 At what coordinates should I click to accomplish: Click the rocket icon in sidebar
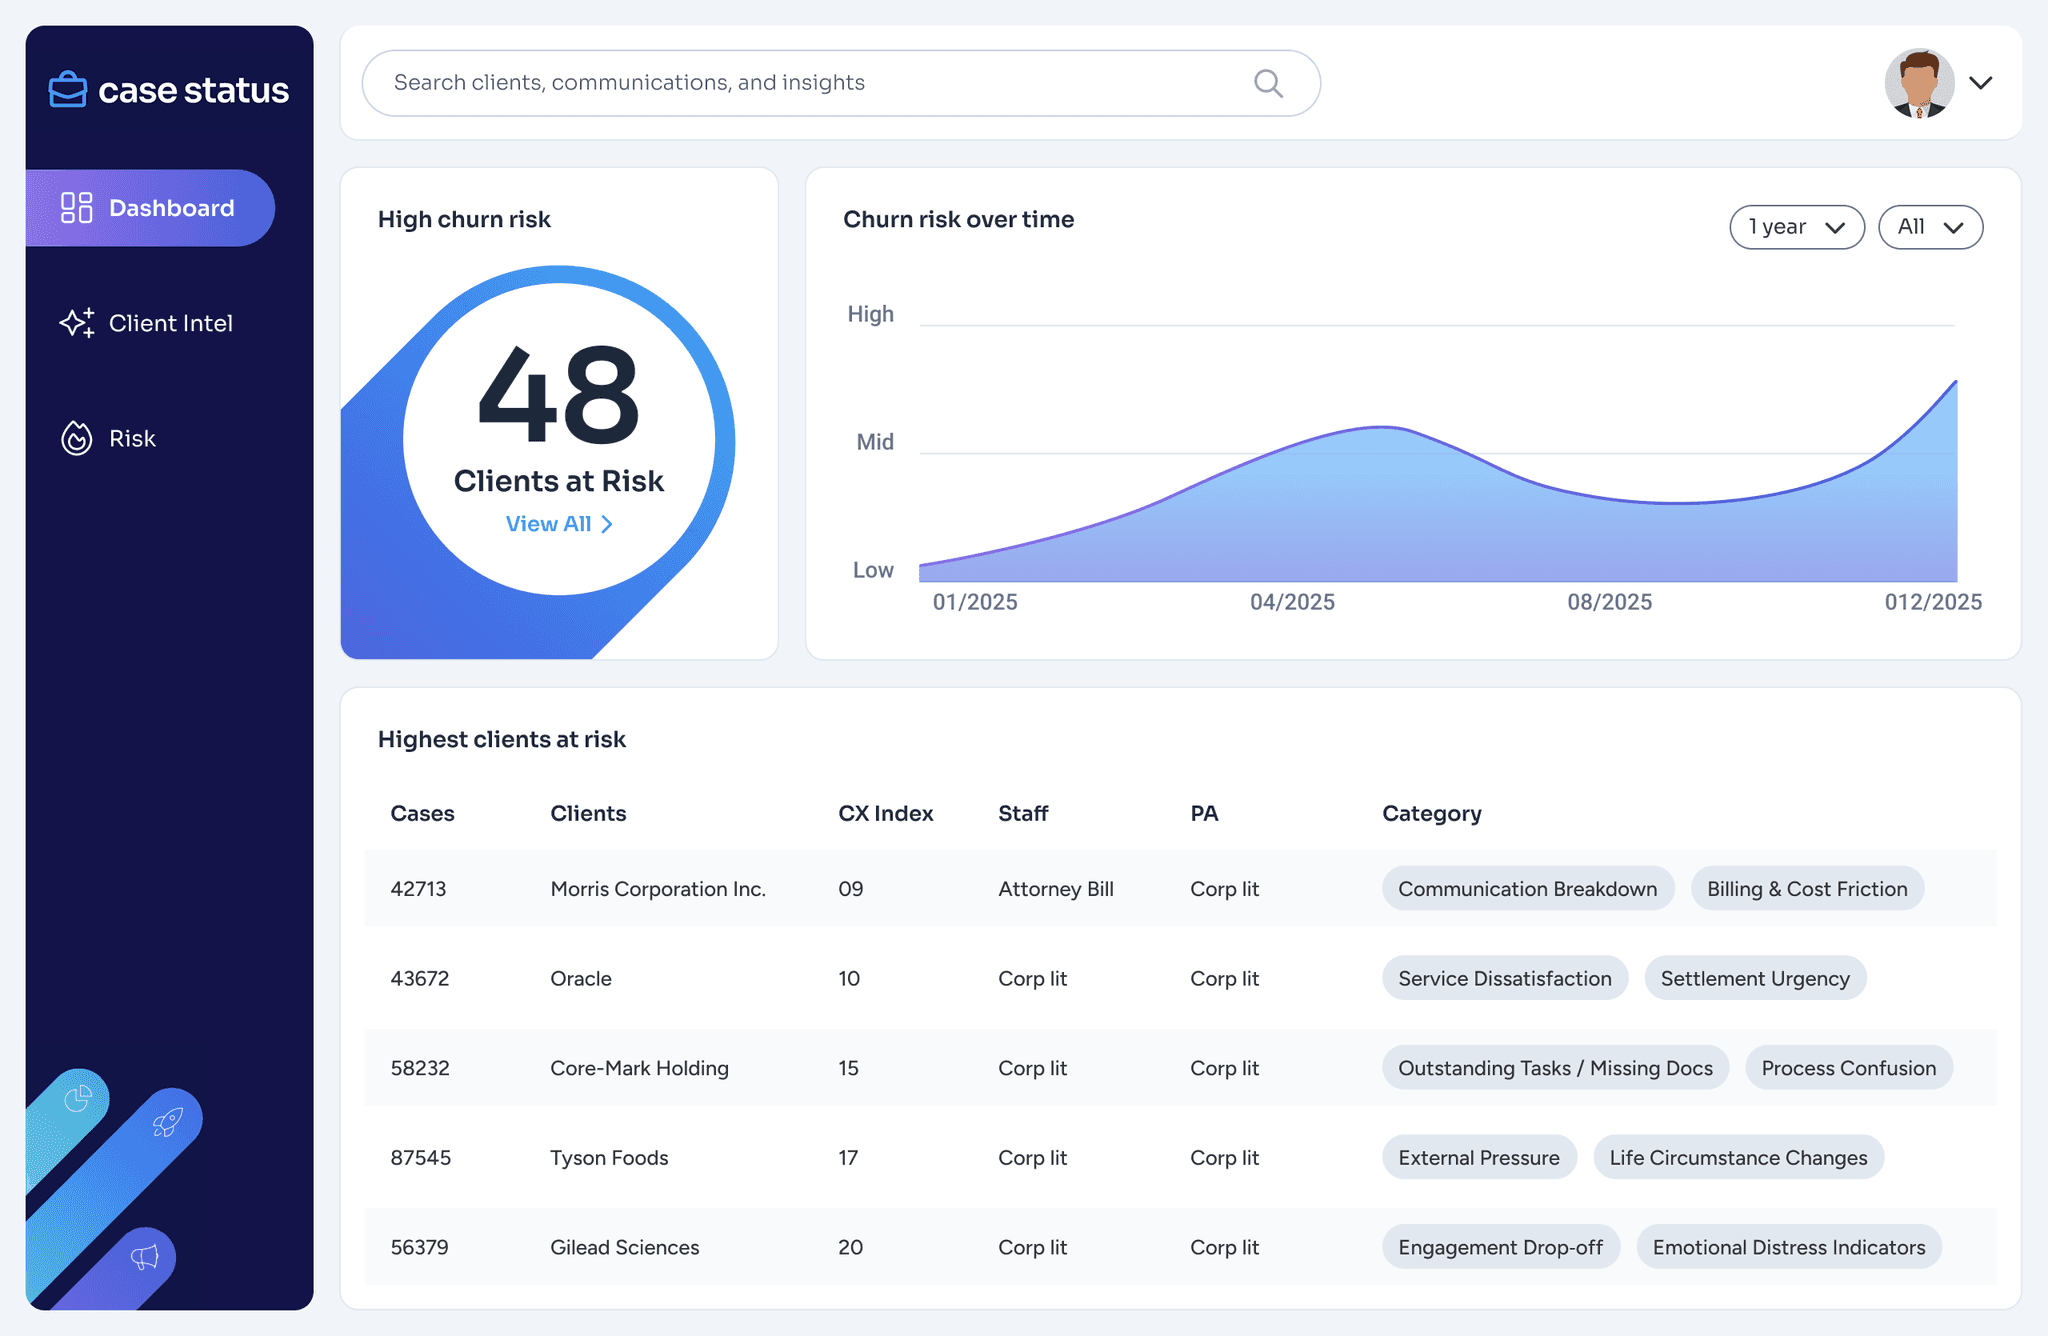167,1122
